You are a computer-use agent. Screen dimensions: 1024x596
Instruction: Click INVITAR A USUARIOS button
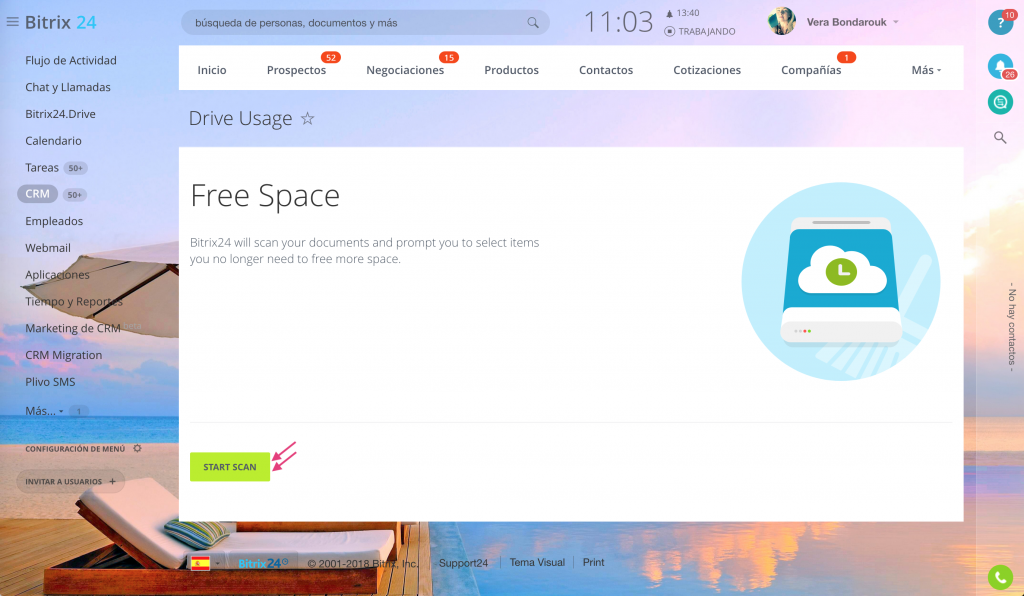[x=71, y=482]
